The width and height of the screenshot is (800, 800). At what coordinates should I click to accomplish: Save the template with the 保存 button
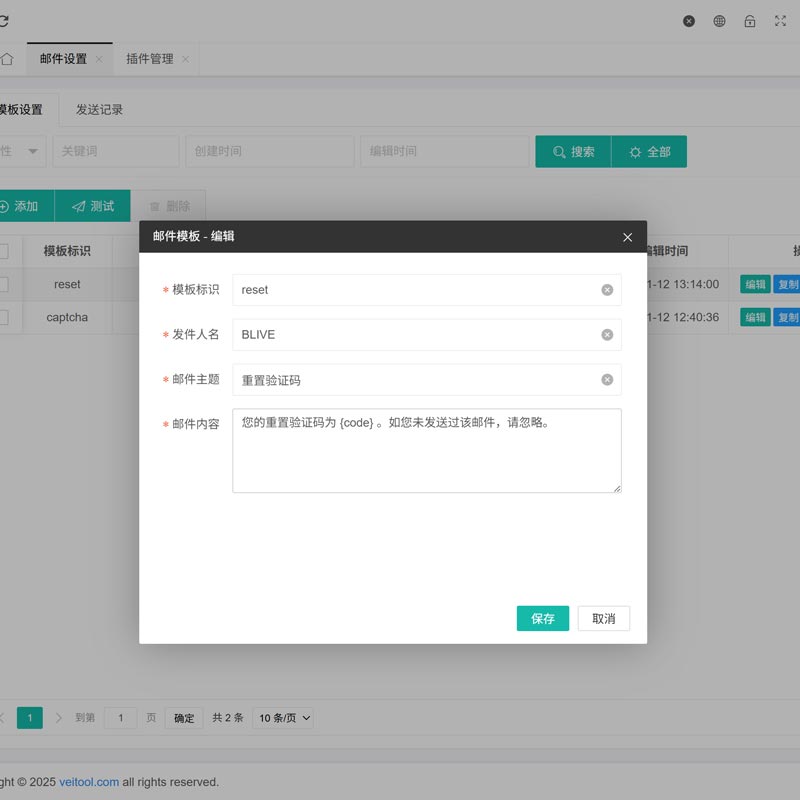(x=542, y=618)
